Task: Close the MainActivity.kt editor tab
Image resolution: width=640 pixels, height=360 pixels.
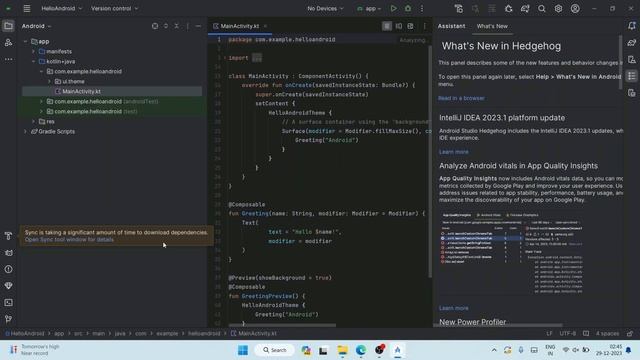Action: [265, 26]
